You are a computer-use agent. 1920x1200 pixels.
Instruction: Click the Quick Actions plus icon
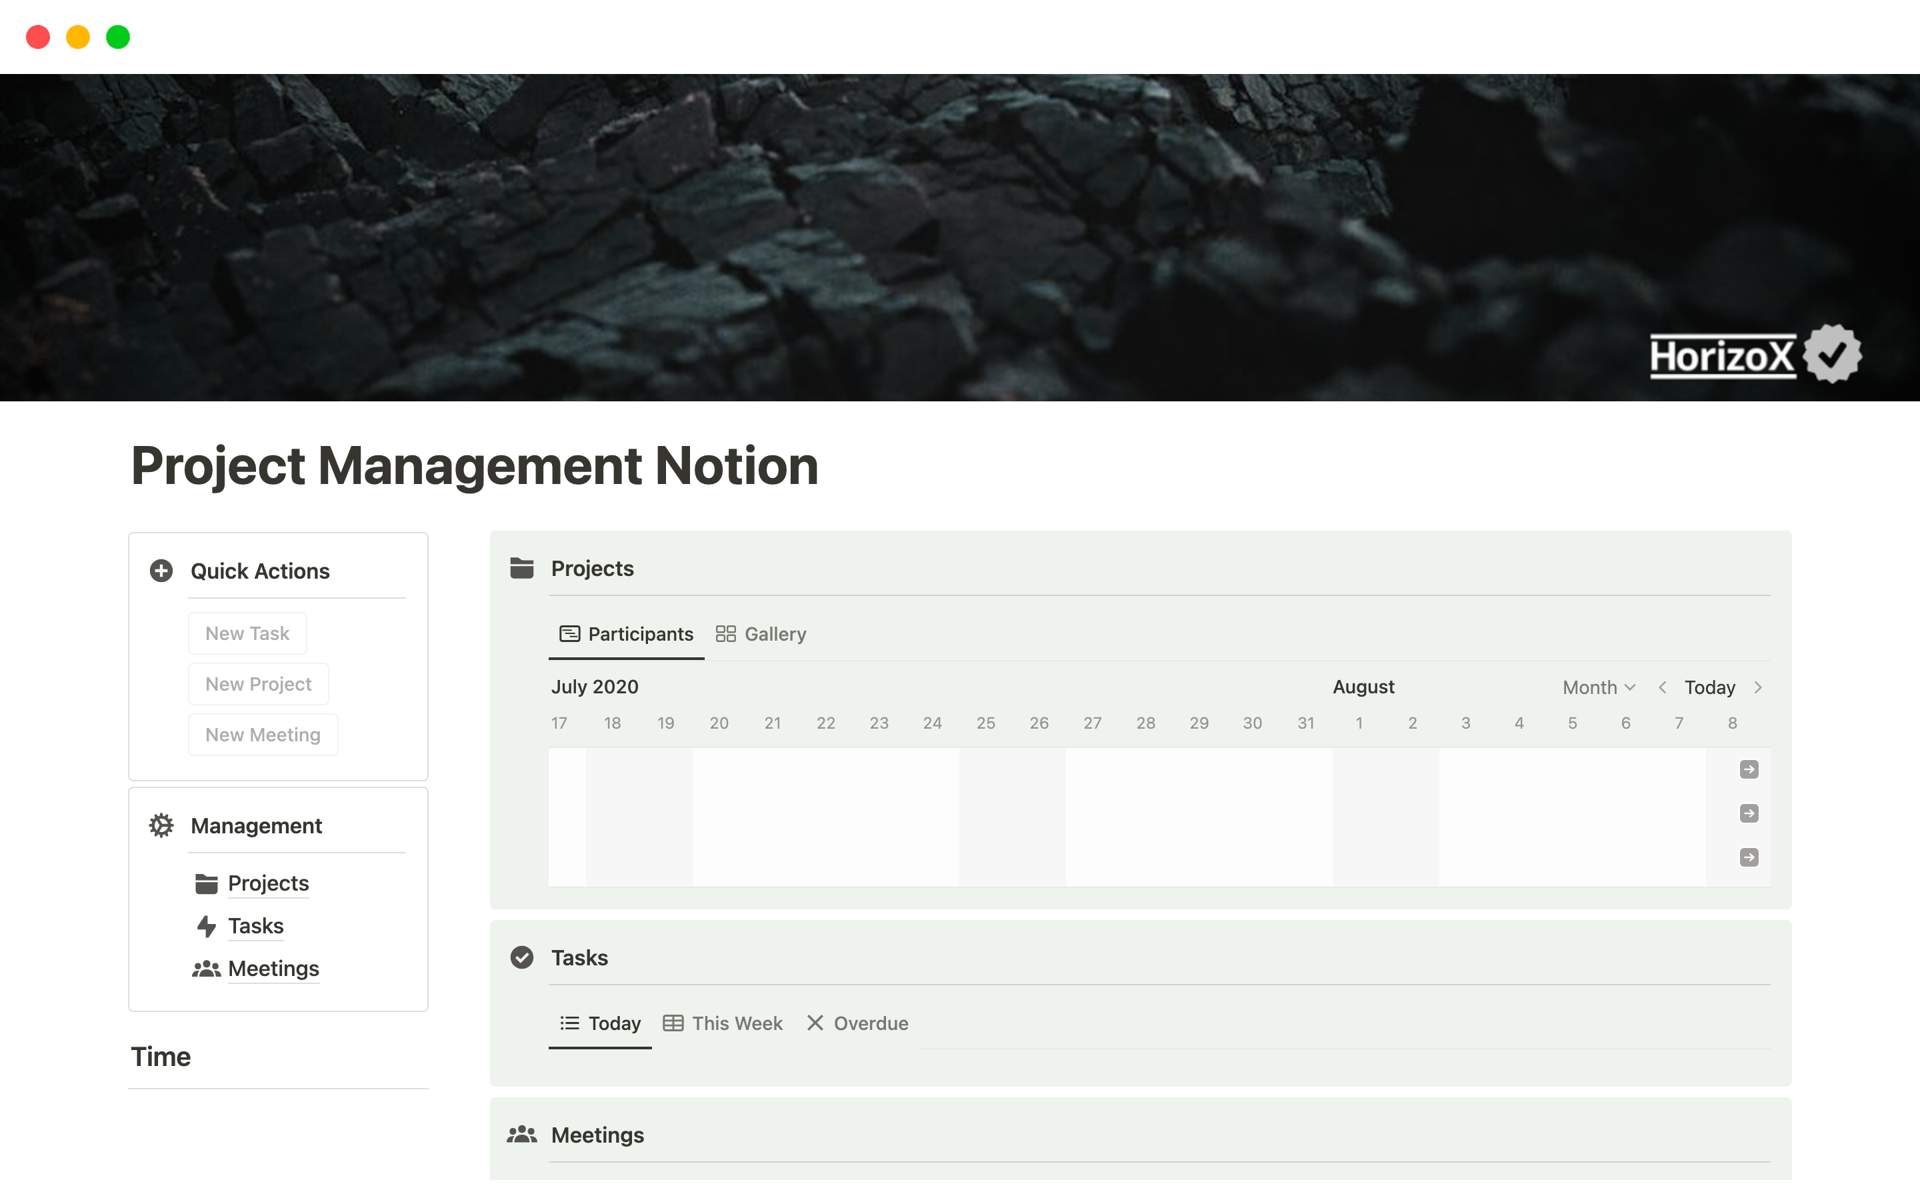[x=161, y=571]
